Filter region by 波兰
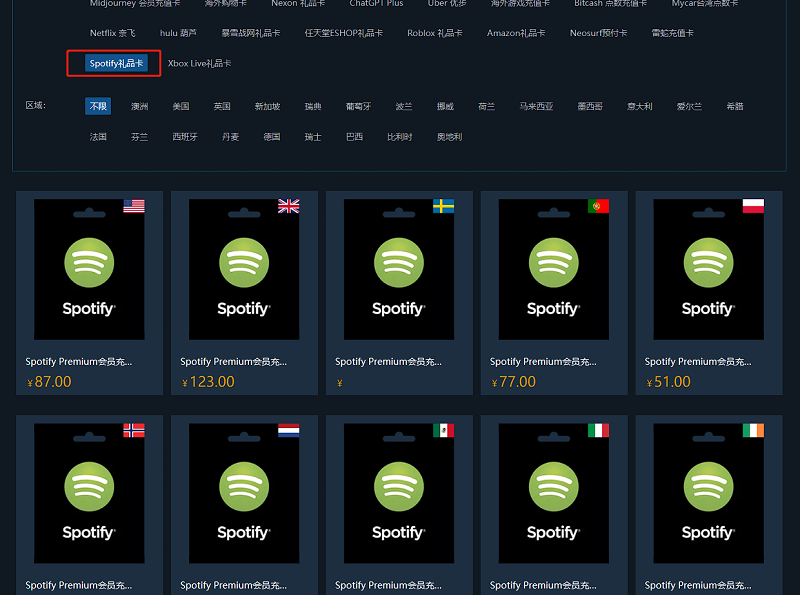Image resolution: width=800 pixels, height=595 pixels. pyautogui.click(x=404, y=106)
